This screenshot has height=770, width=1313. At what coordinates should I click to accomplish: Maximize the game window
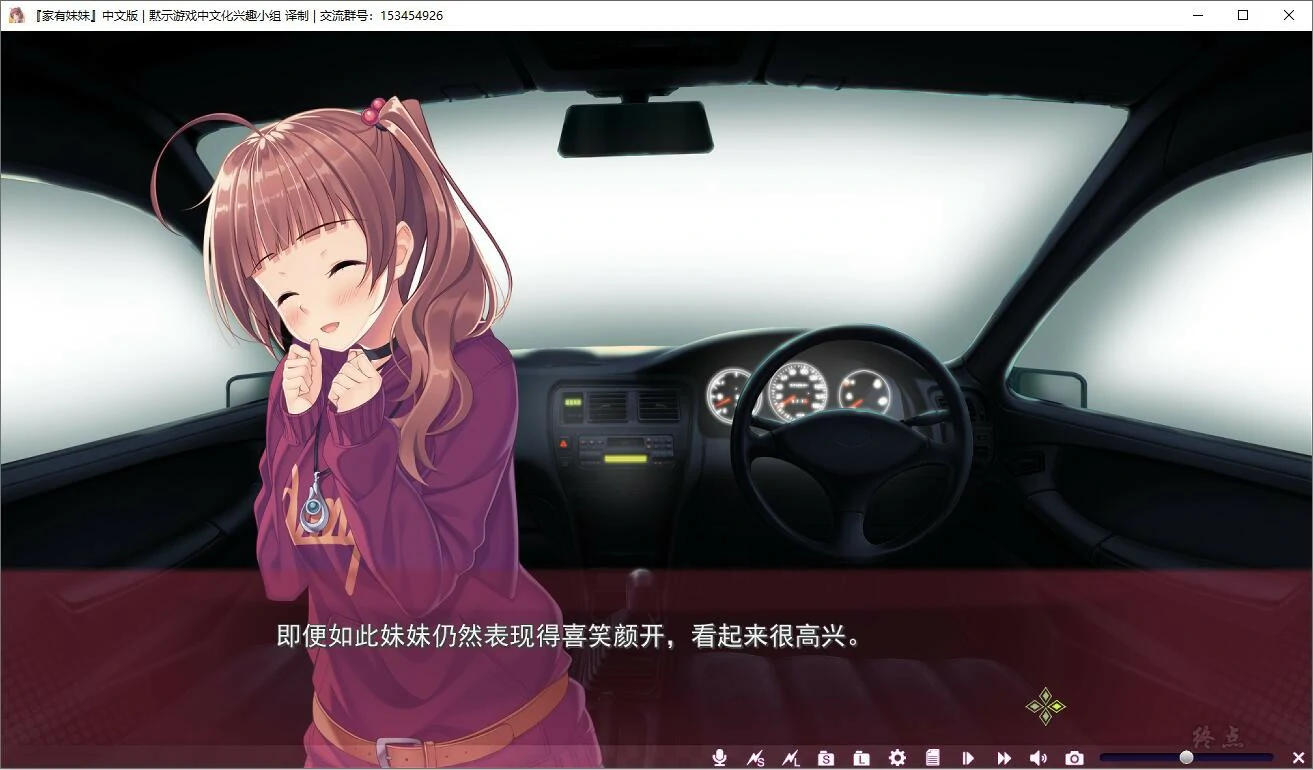click(x=1242, y=14)
